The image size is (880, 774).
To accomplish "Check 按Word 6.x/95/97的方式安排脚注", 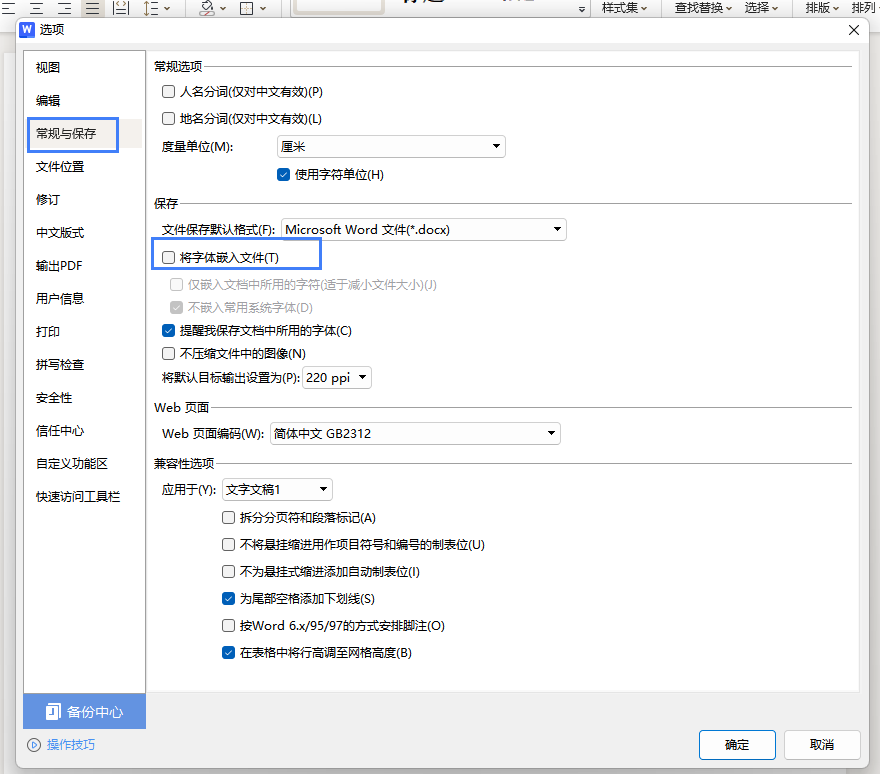I will tap(228, 625).
